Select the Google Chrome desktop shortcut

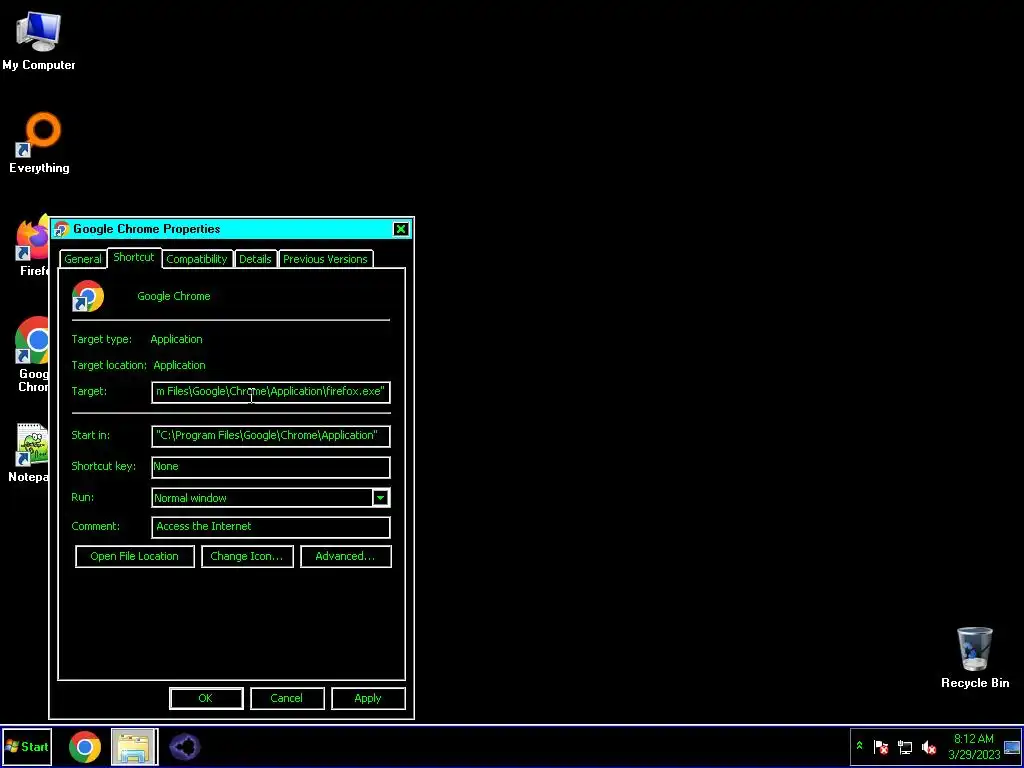[x=33, y=354]
